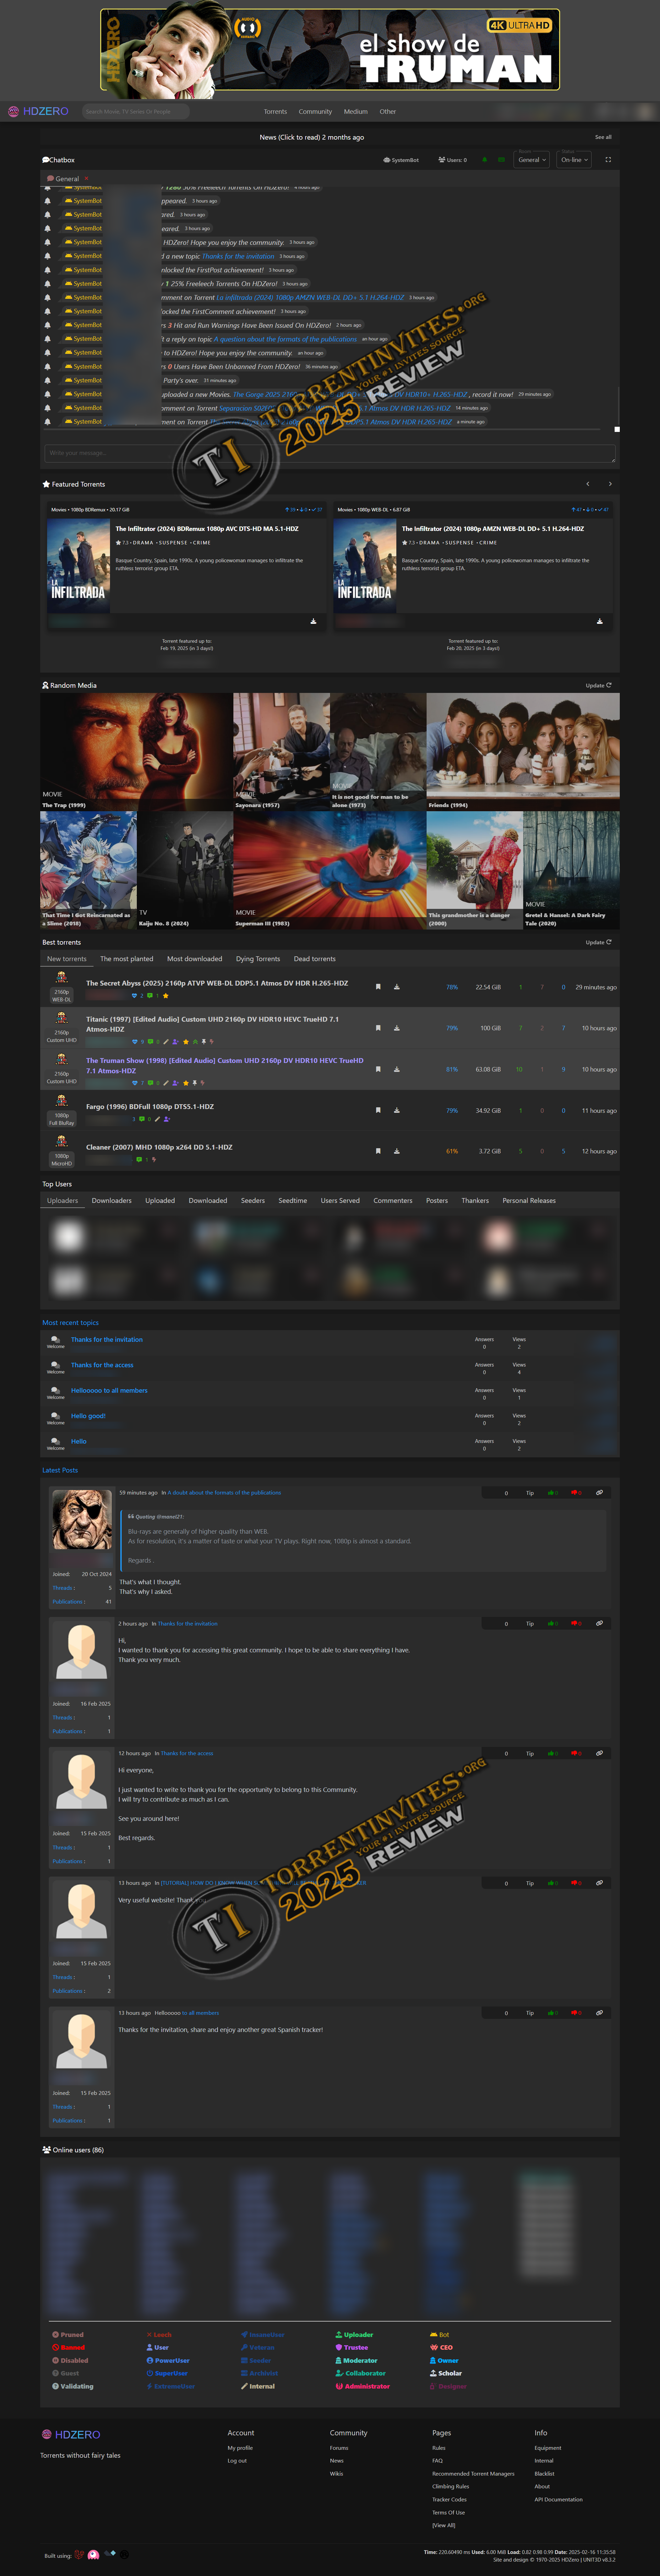Select the Seedtime tab in Top Users
The height and width of the screenshot is (2576, 660).
tap(293, 1201)
